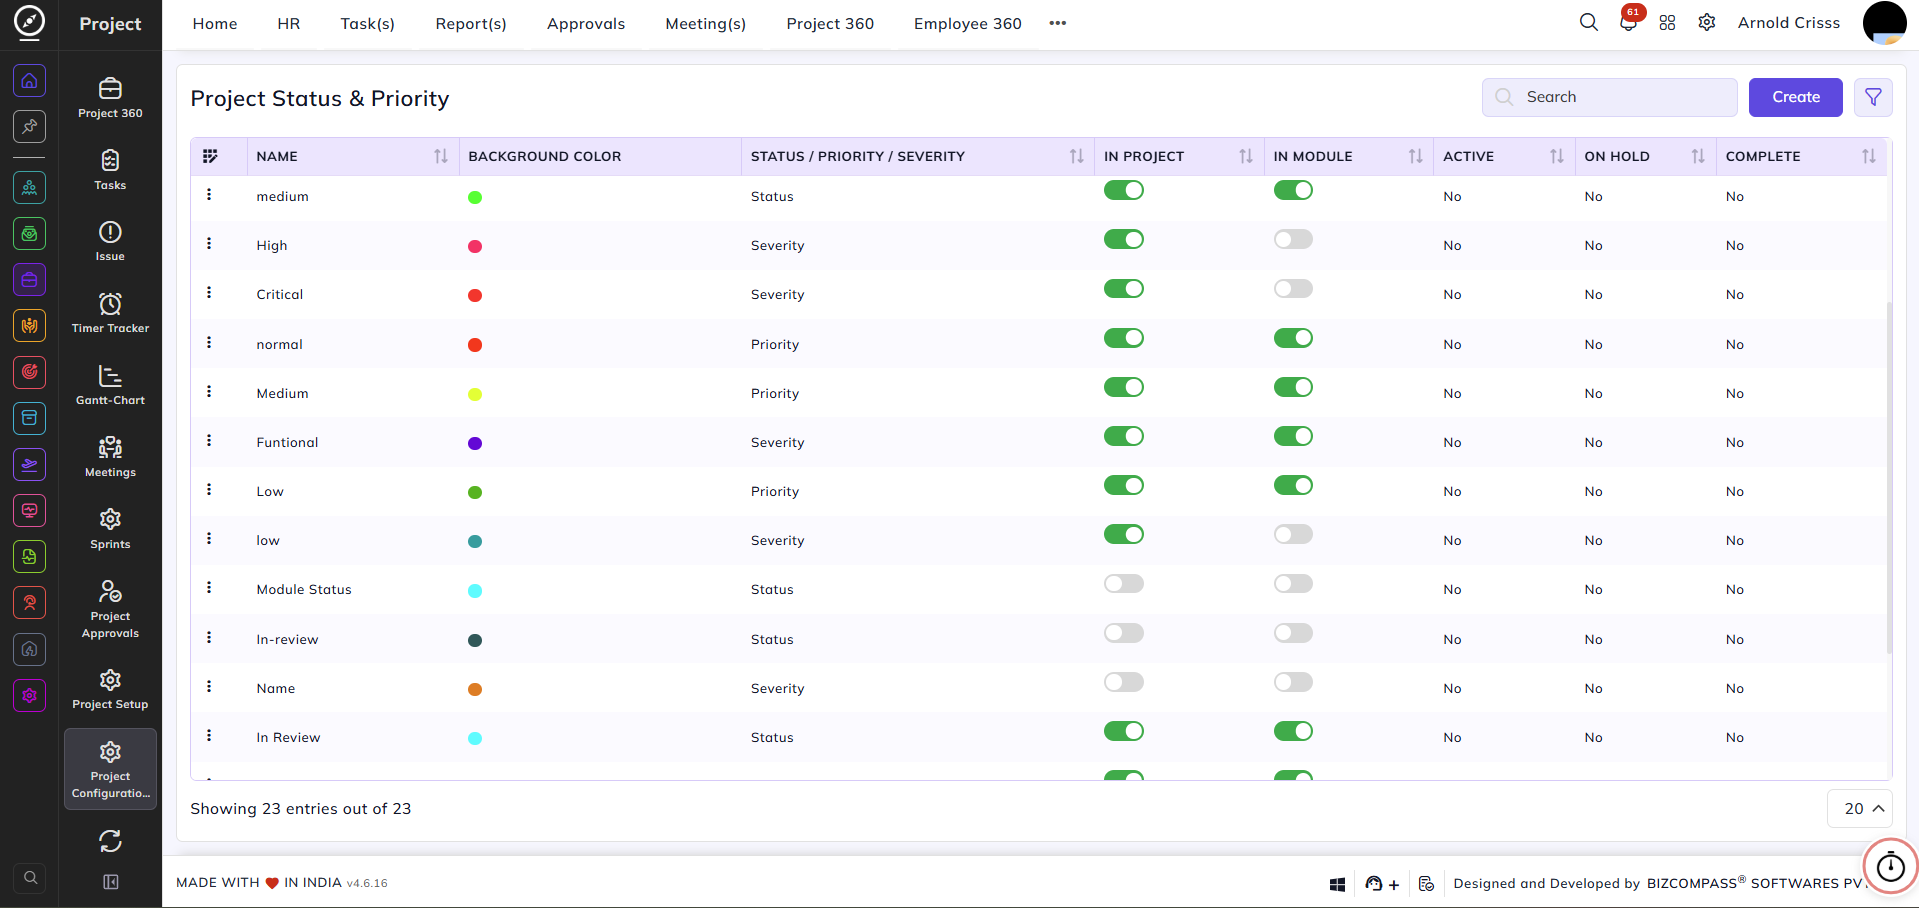Click the refresh sync icon in the sidebar

tap(110, 841)
